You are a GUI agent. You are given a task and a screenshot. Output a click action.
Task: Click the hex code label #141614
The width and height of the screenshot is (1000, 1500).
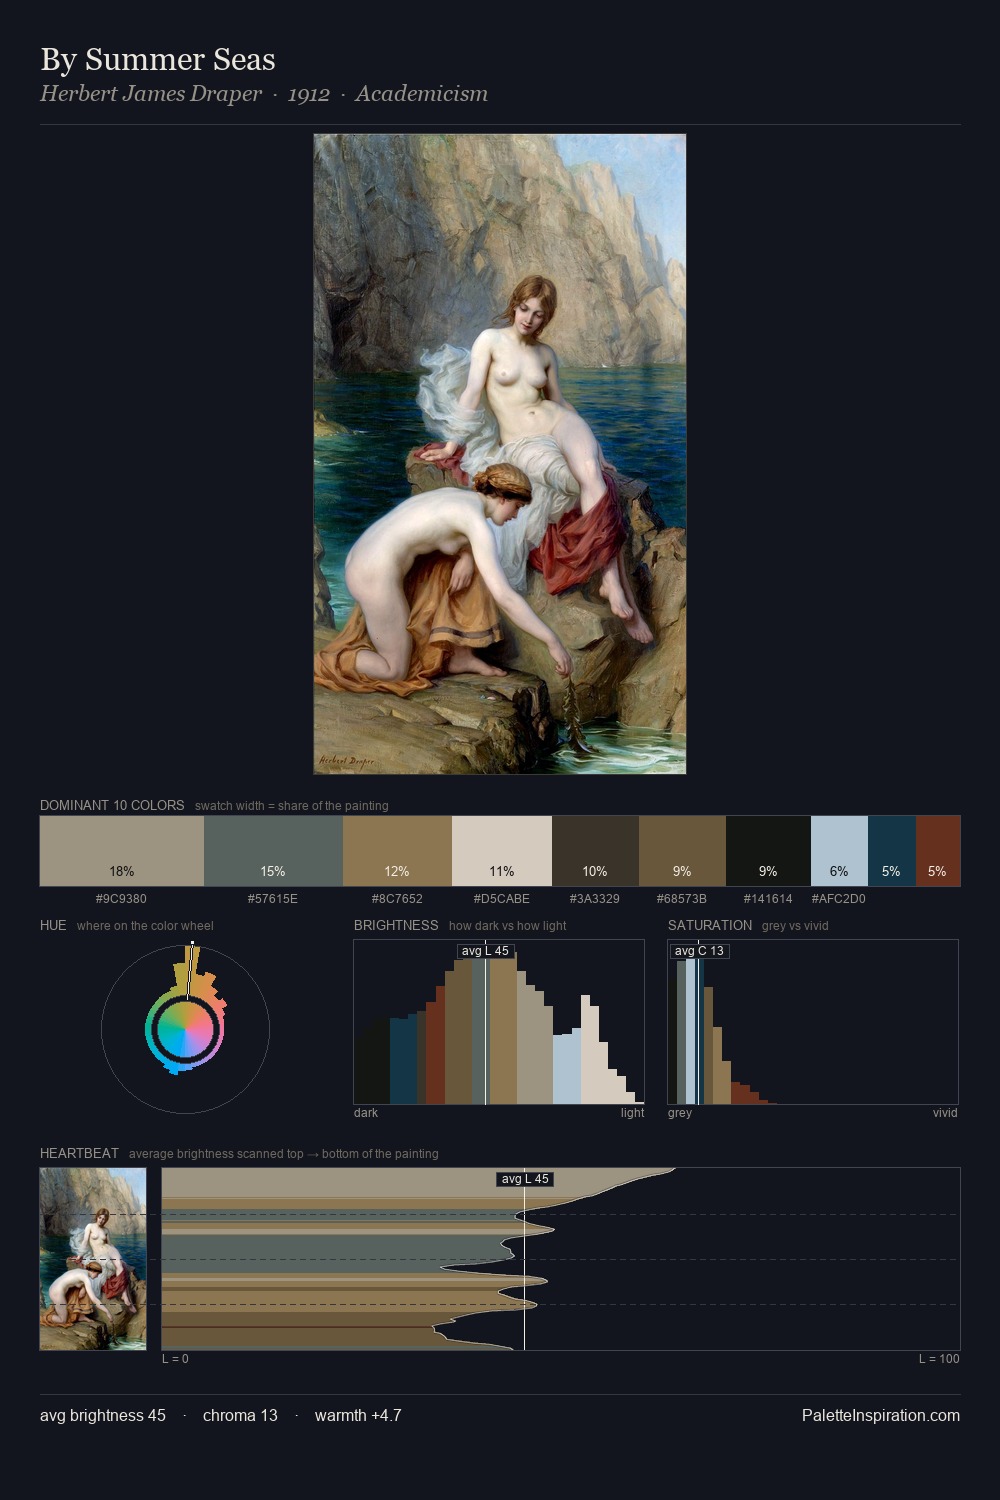click(x=768, y=899)
